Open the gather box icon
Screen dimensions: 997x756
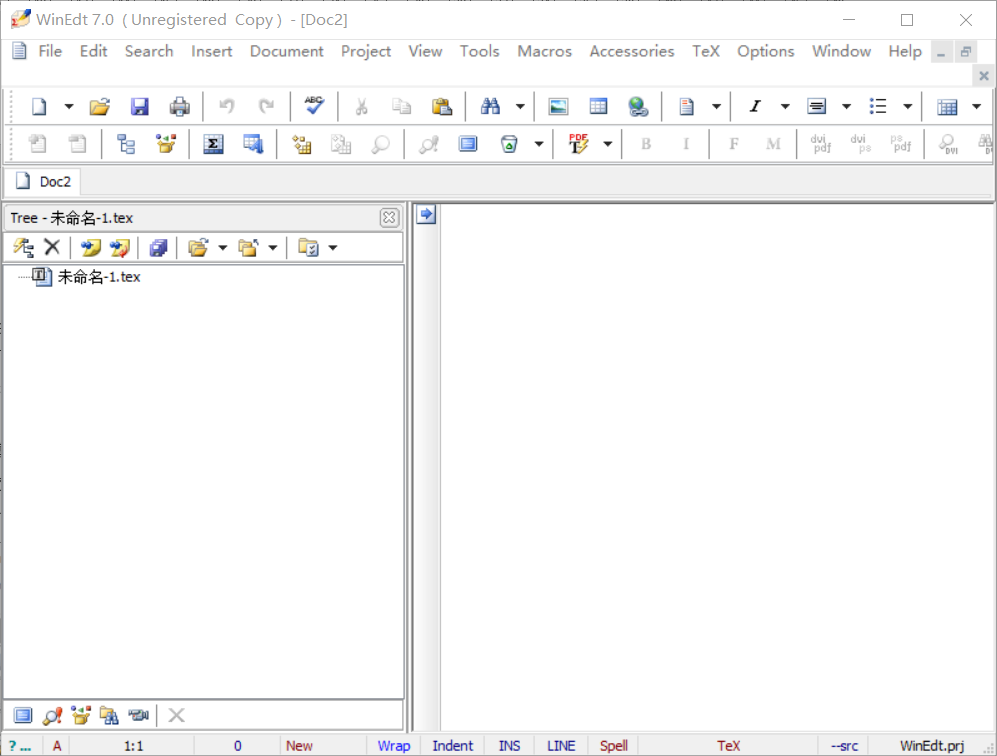click(x=166, y=144)
